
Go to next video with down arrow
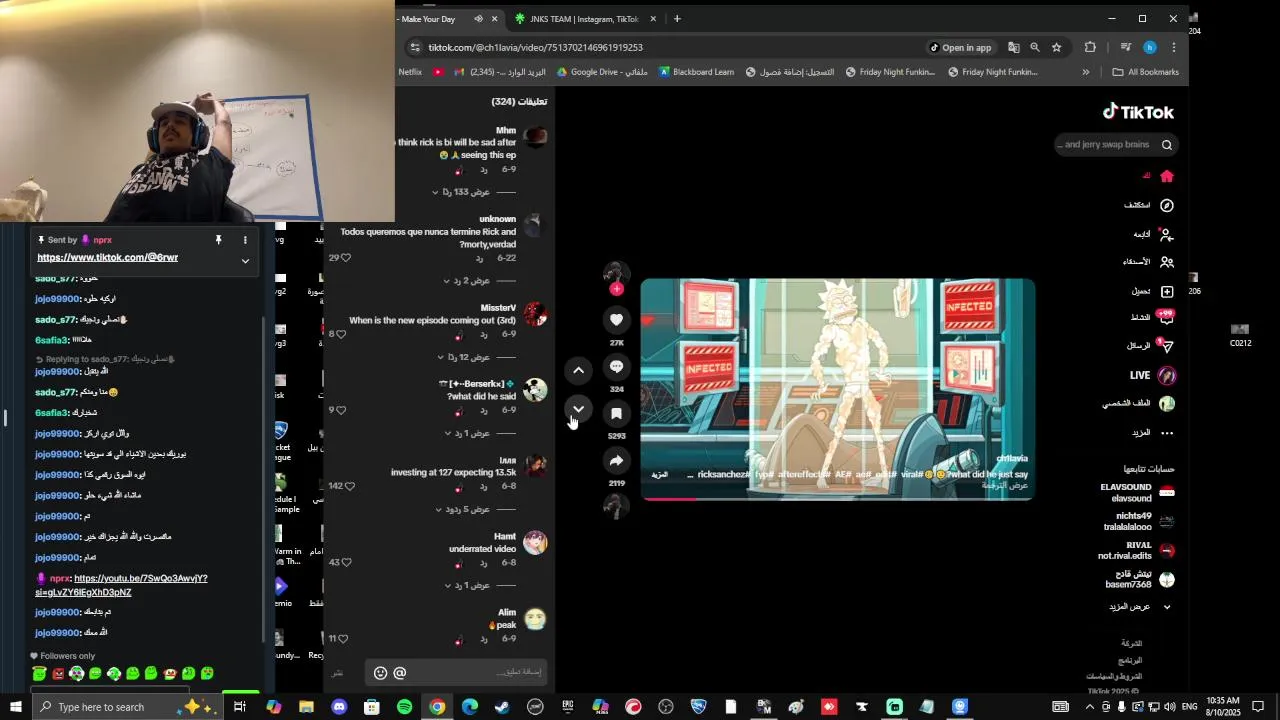coord(578,409)
